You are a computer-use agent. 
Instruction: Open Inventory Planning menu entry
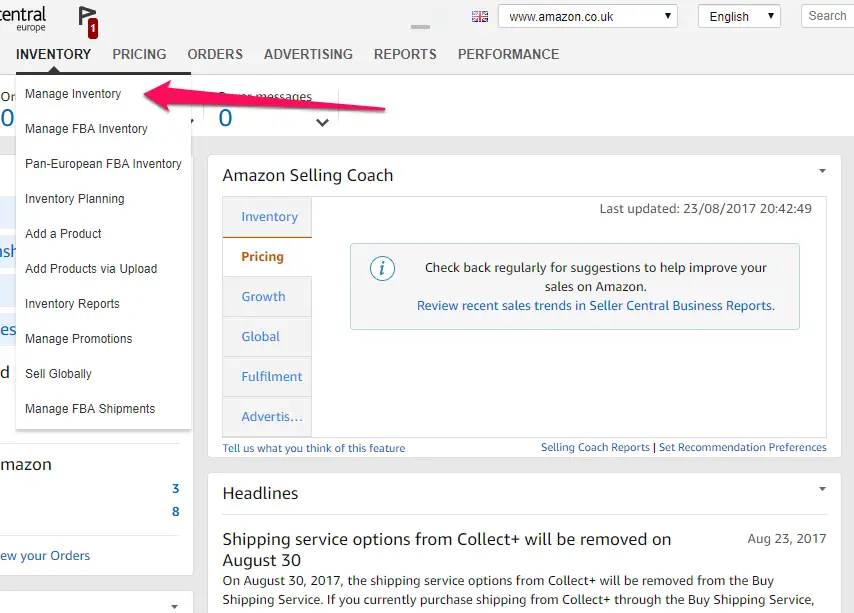click(x=75, y=199)
